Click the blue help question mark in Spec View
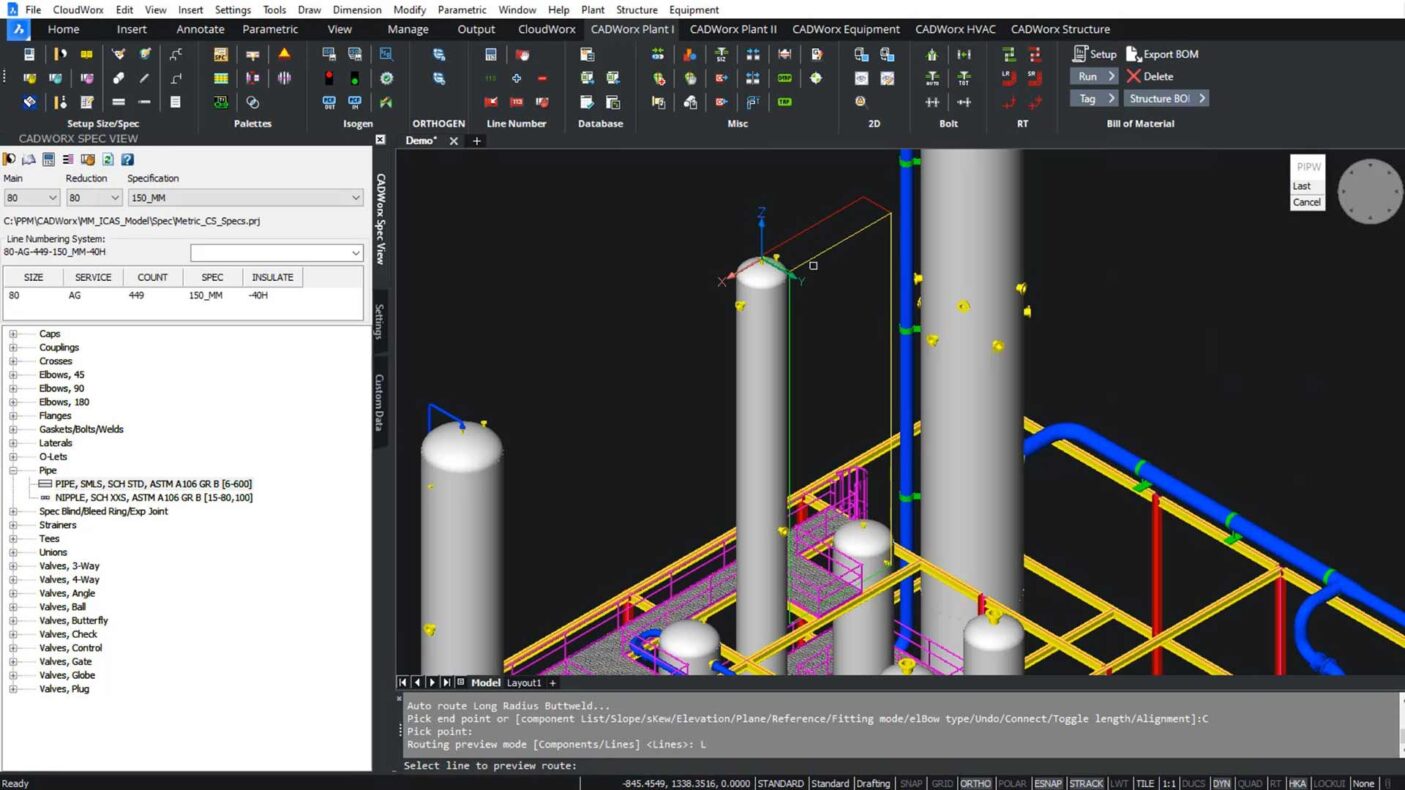Screen dimensions: 1405x790 point(127,159)
